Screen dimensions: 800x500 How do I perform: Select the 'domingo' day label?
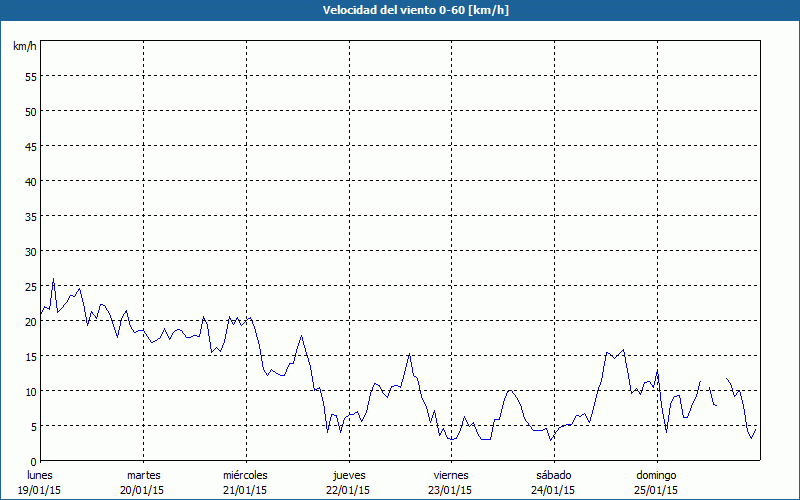point(656,475)
